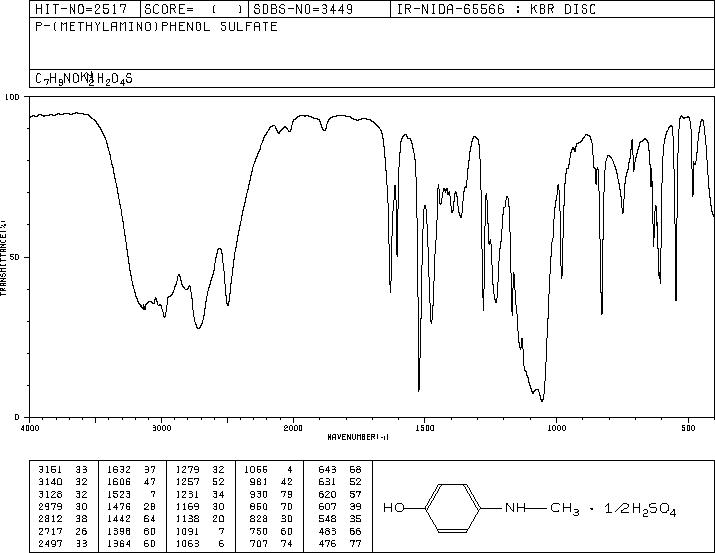
Task: Select the 1138 peak entry in the table
Action: point(200,519)
